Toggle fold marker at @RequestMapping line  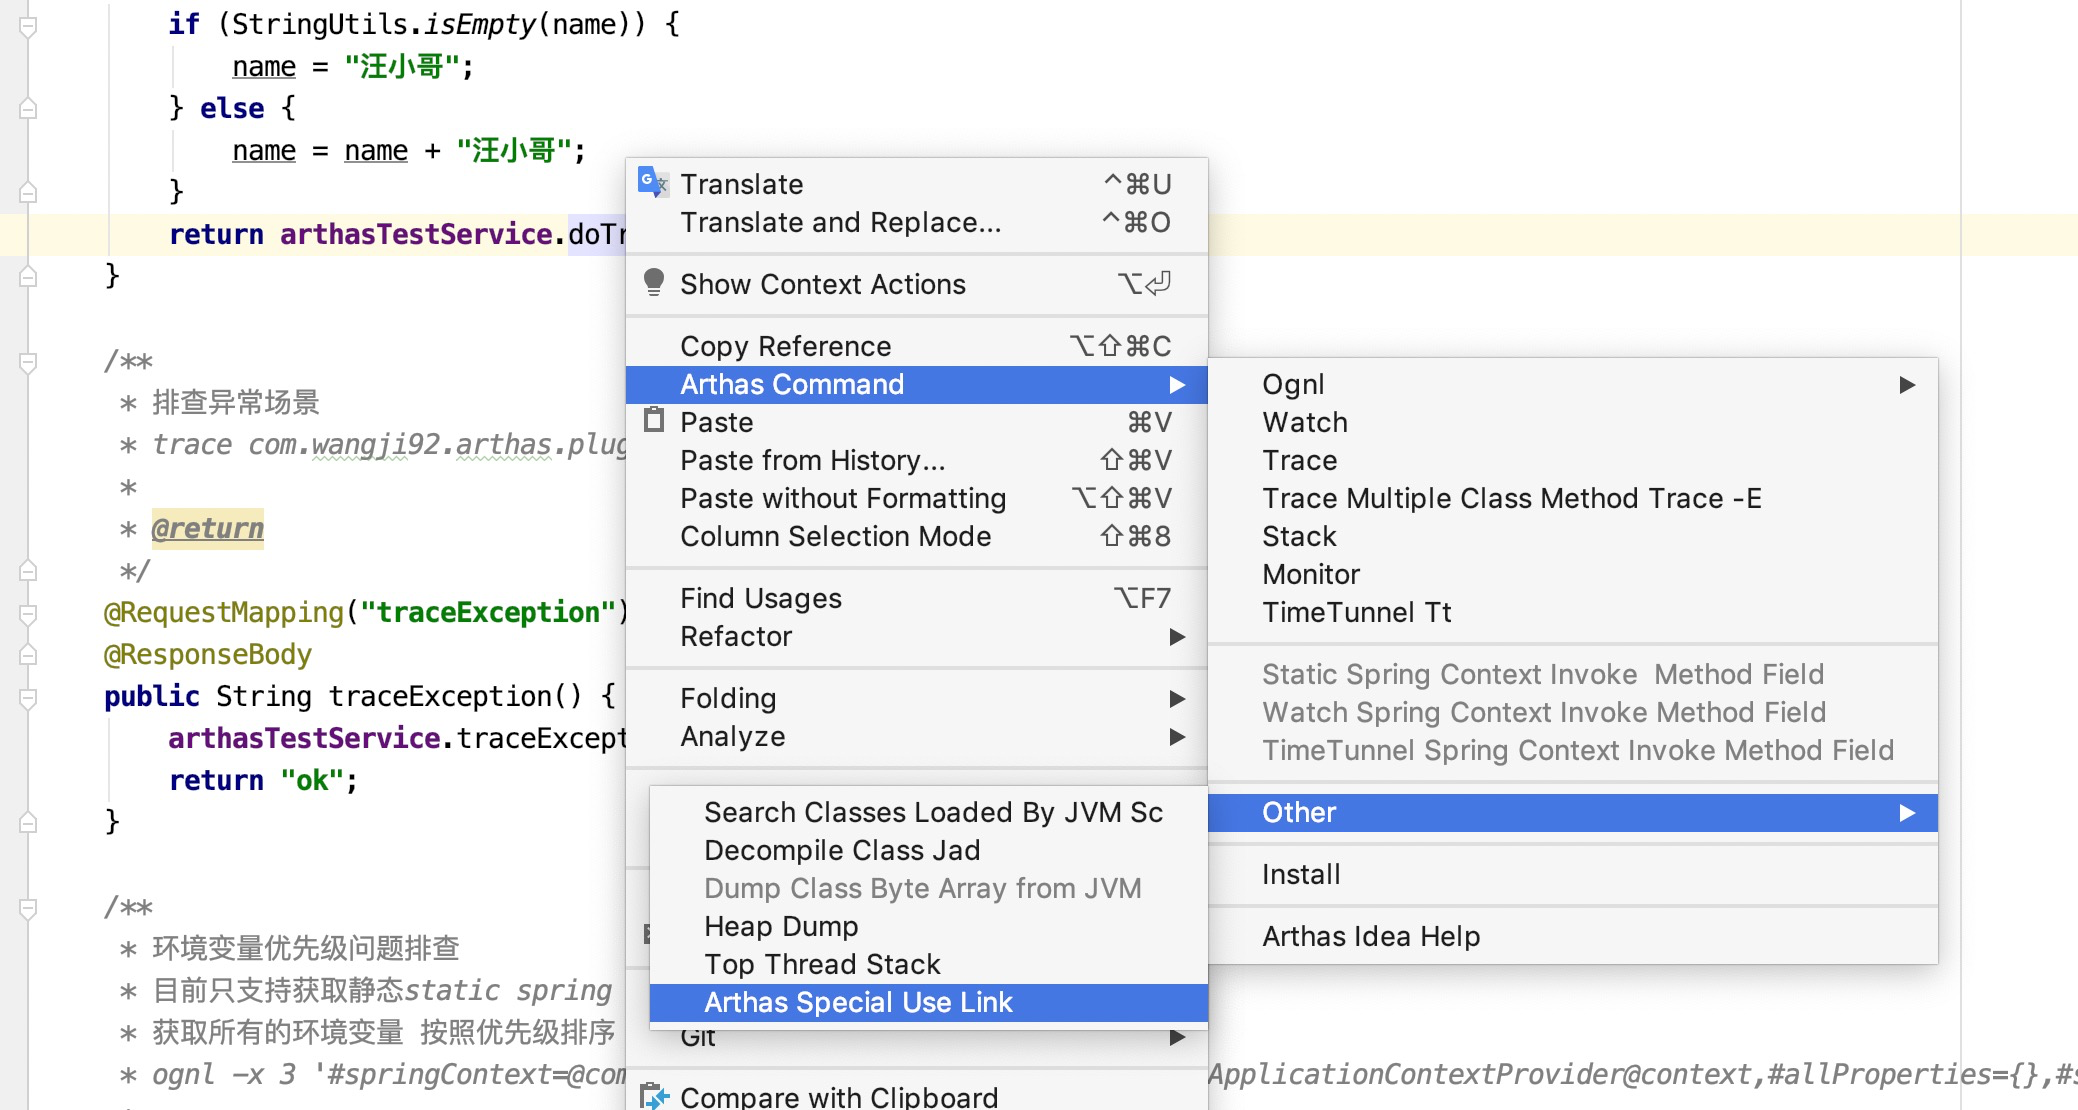[28, 613]
